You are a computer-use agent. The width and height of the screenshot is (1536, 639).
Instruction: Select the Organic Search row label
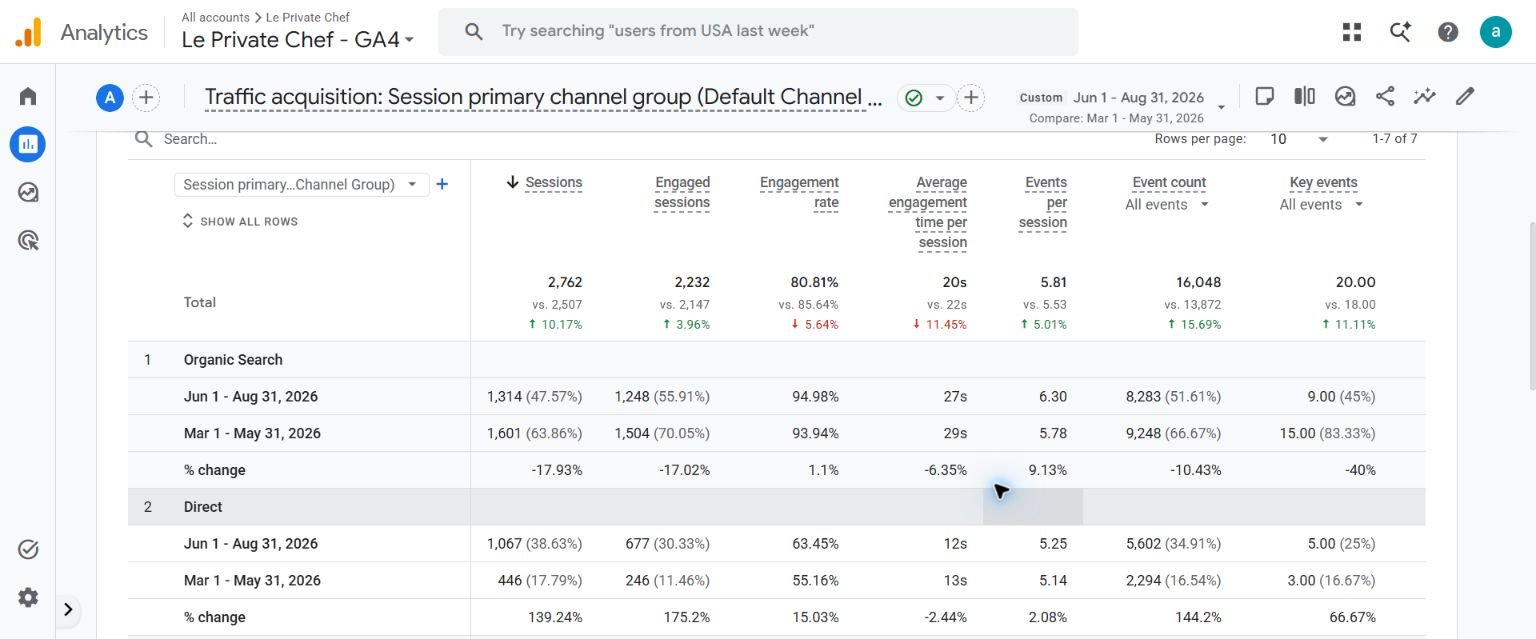click(x=233, y=360)
